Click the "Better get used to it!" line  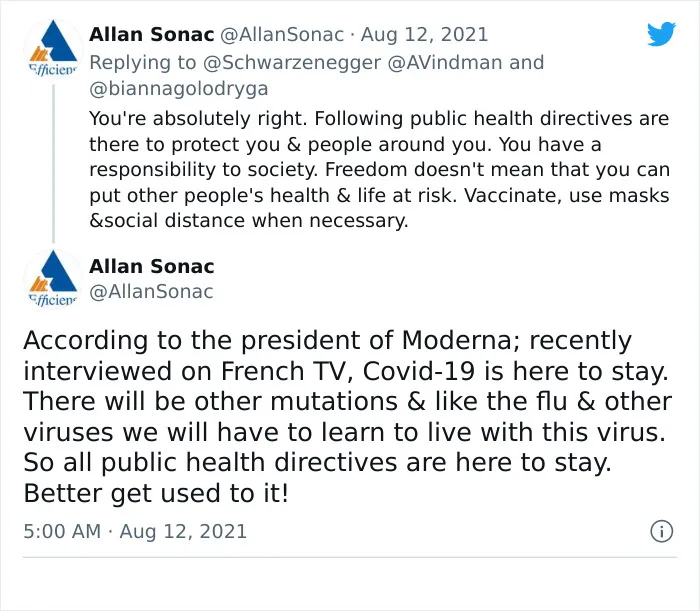[156, 493]
